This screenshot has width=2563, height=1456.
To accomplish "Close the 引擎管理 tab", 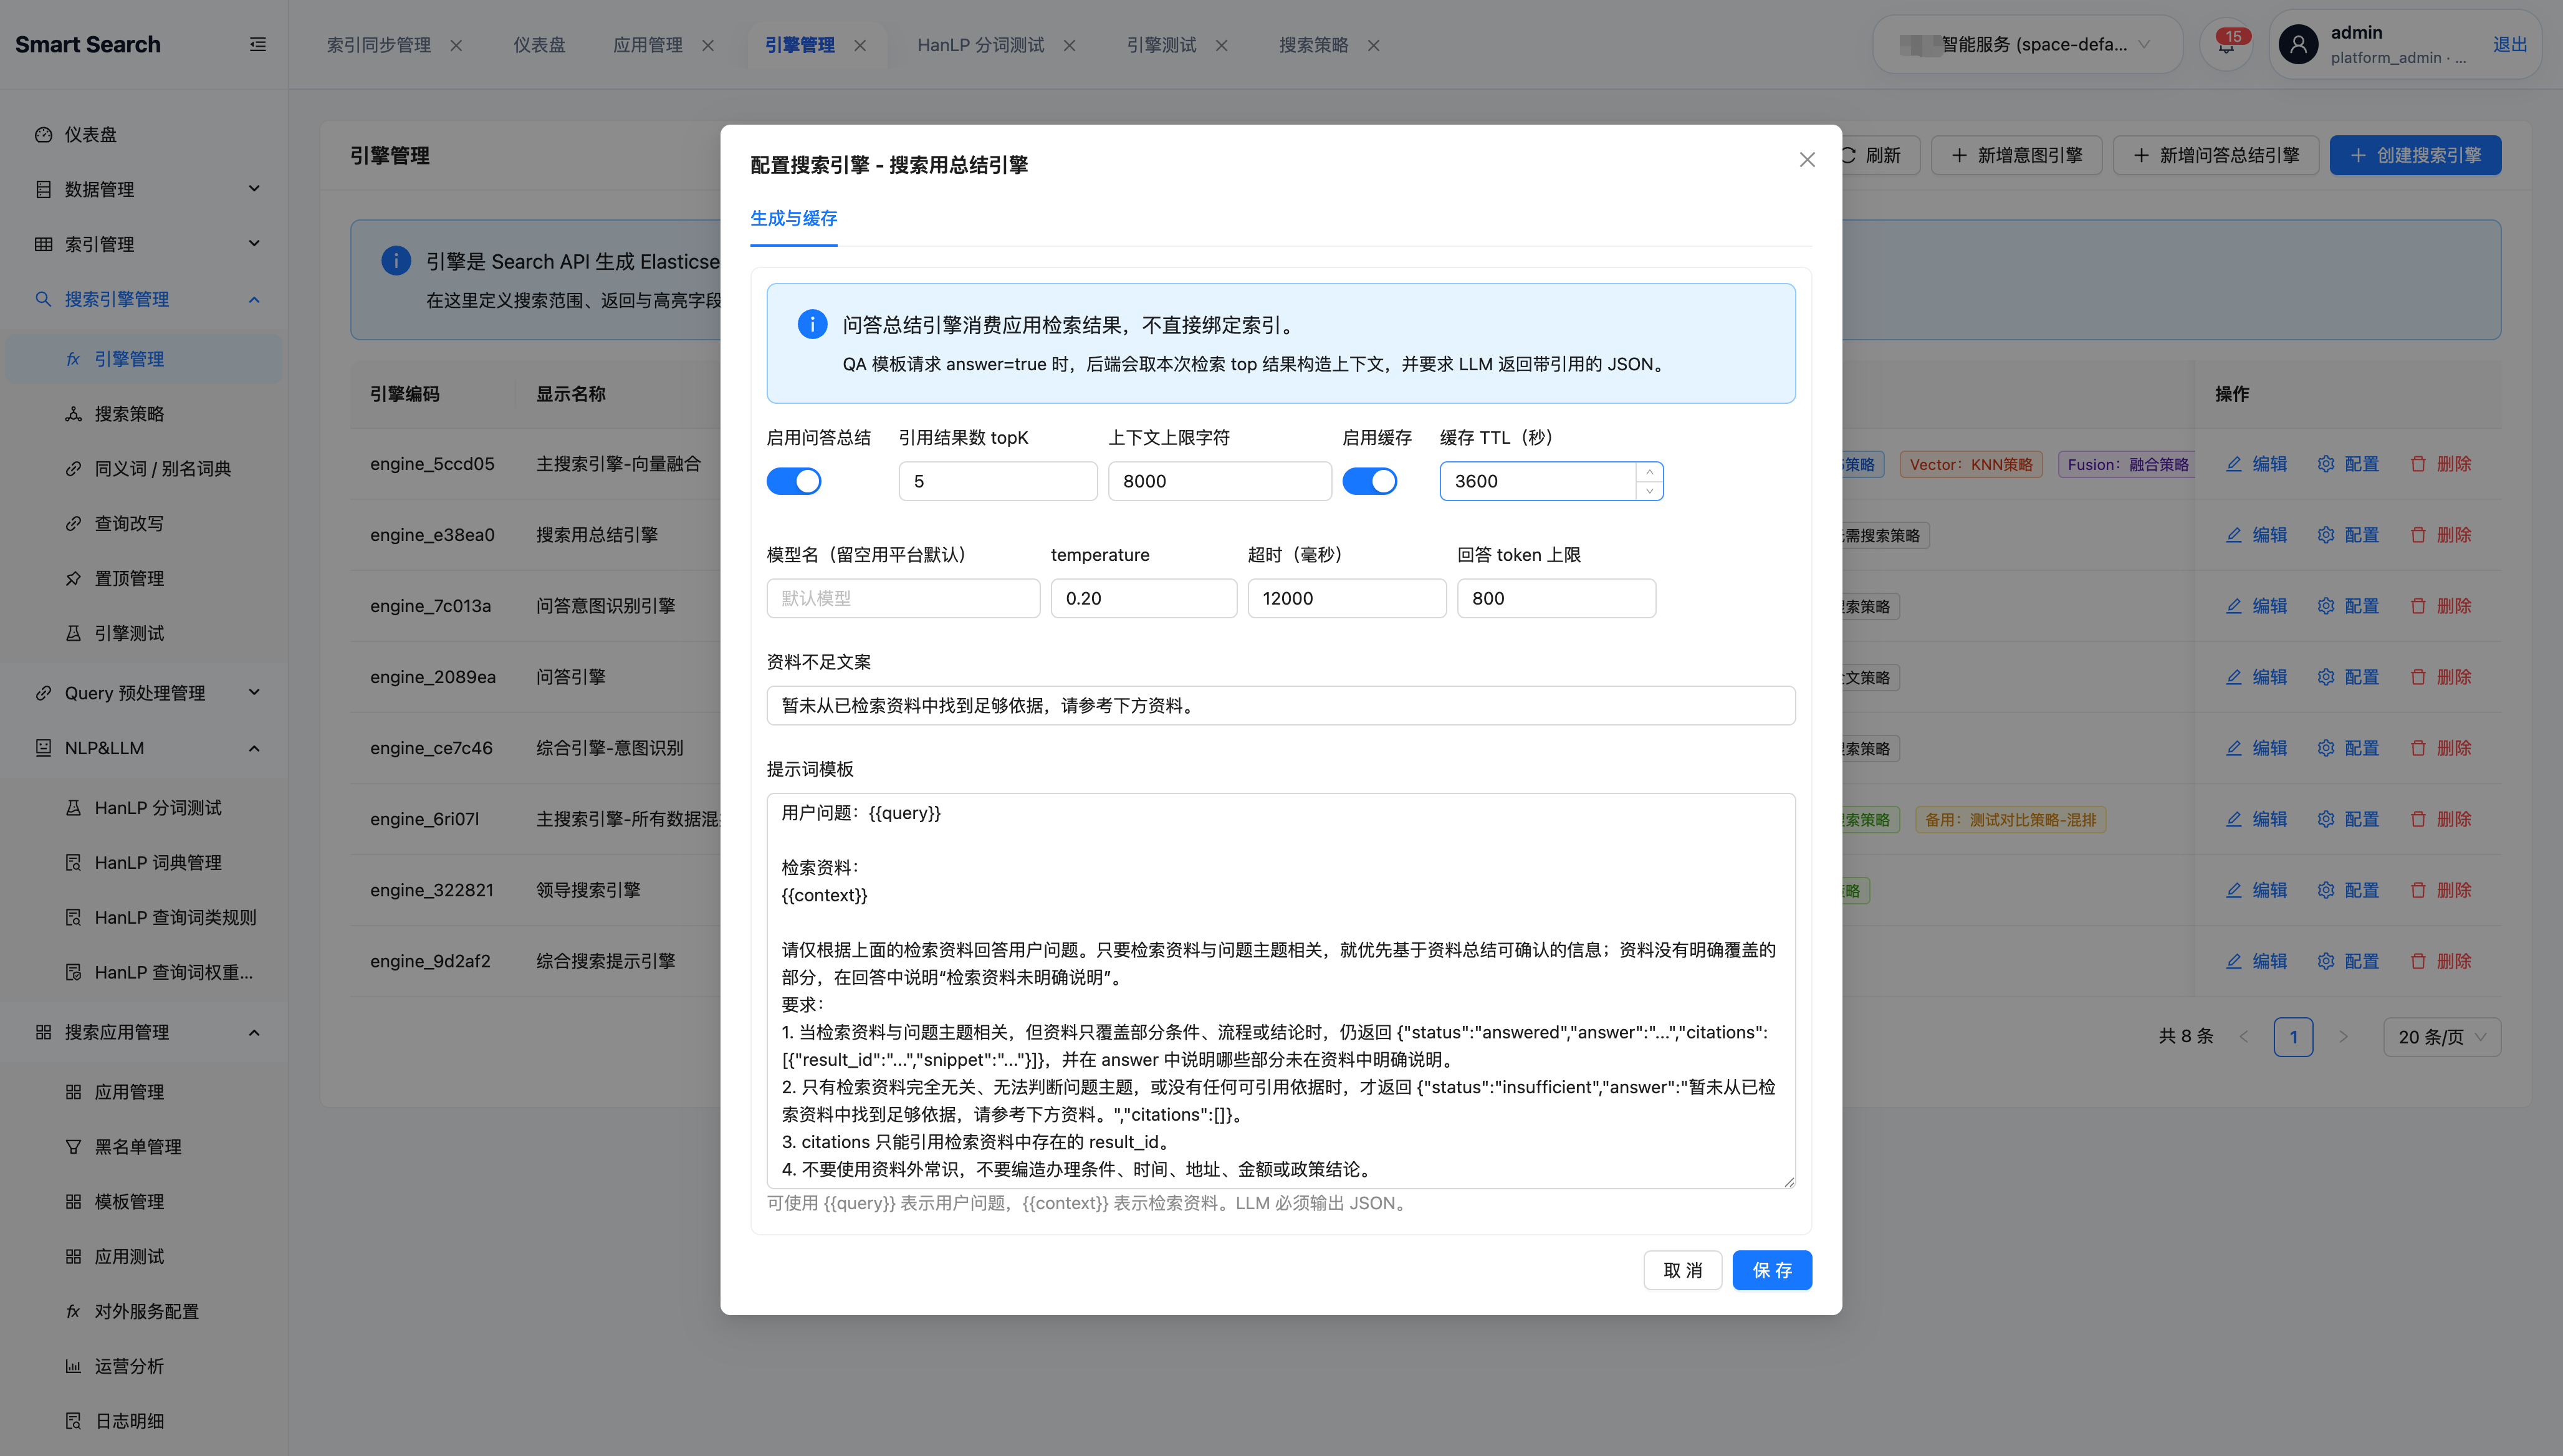I will click(x=860, y=45).
